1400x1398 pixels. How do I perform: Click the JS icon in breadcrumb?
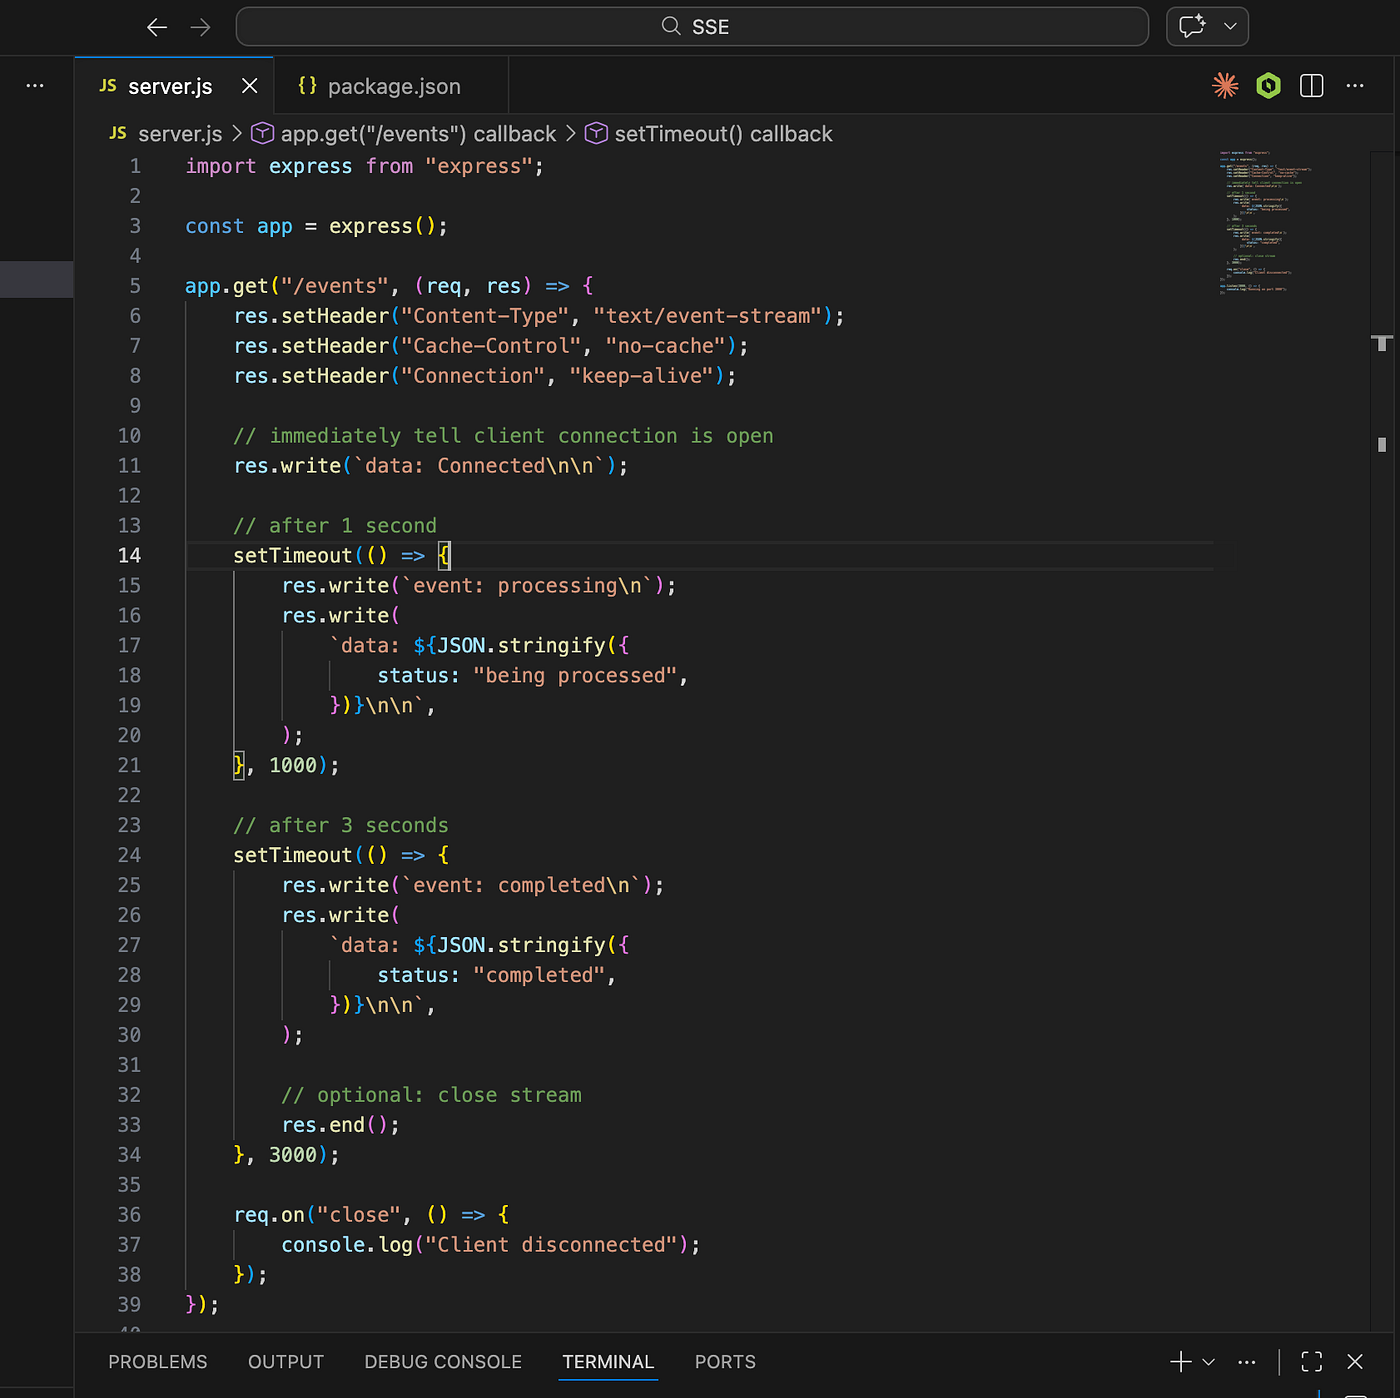click(118, 134)
